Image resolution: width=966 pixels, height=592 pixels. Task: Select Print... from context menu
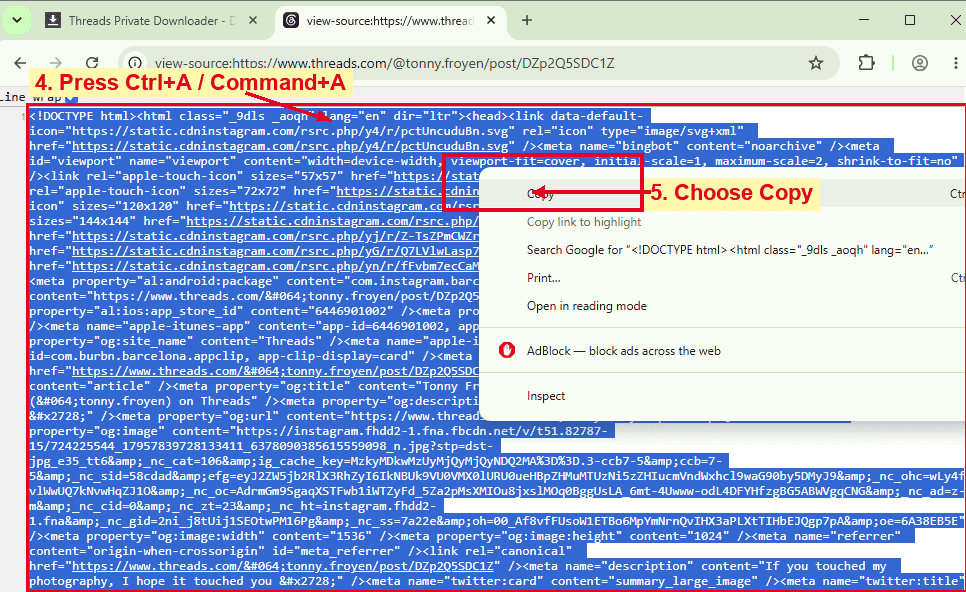tap(722, 278)
